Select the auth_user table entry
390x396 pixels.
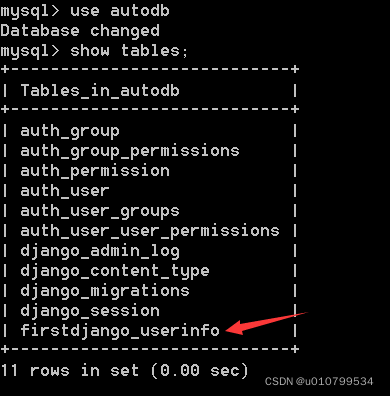coord(65,191)
